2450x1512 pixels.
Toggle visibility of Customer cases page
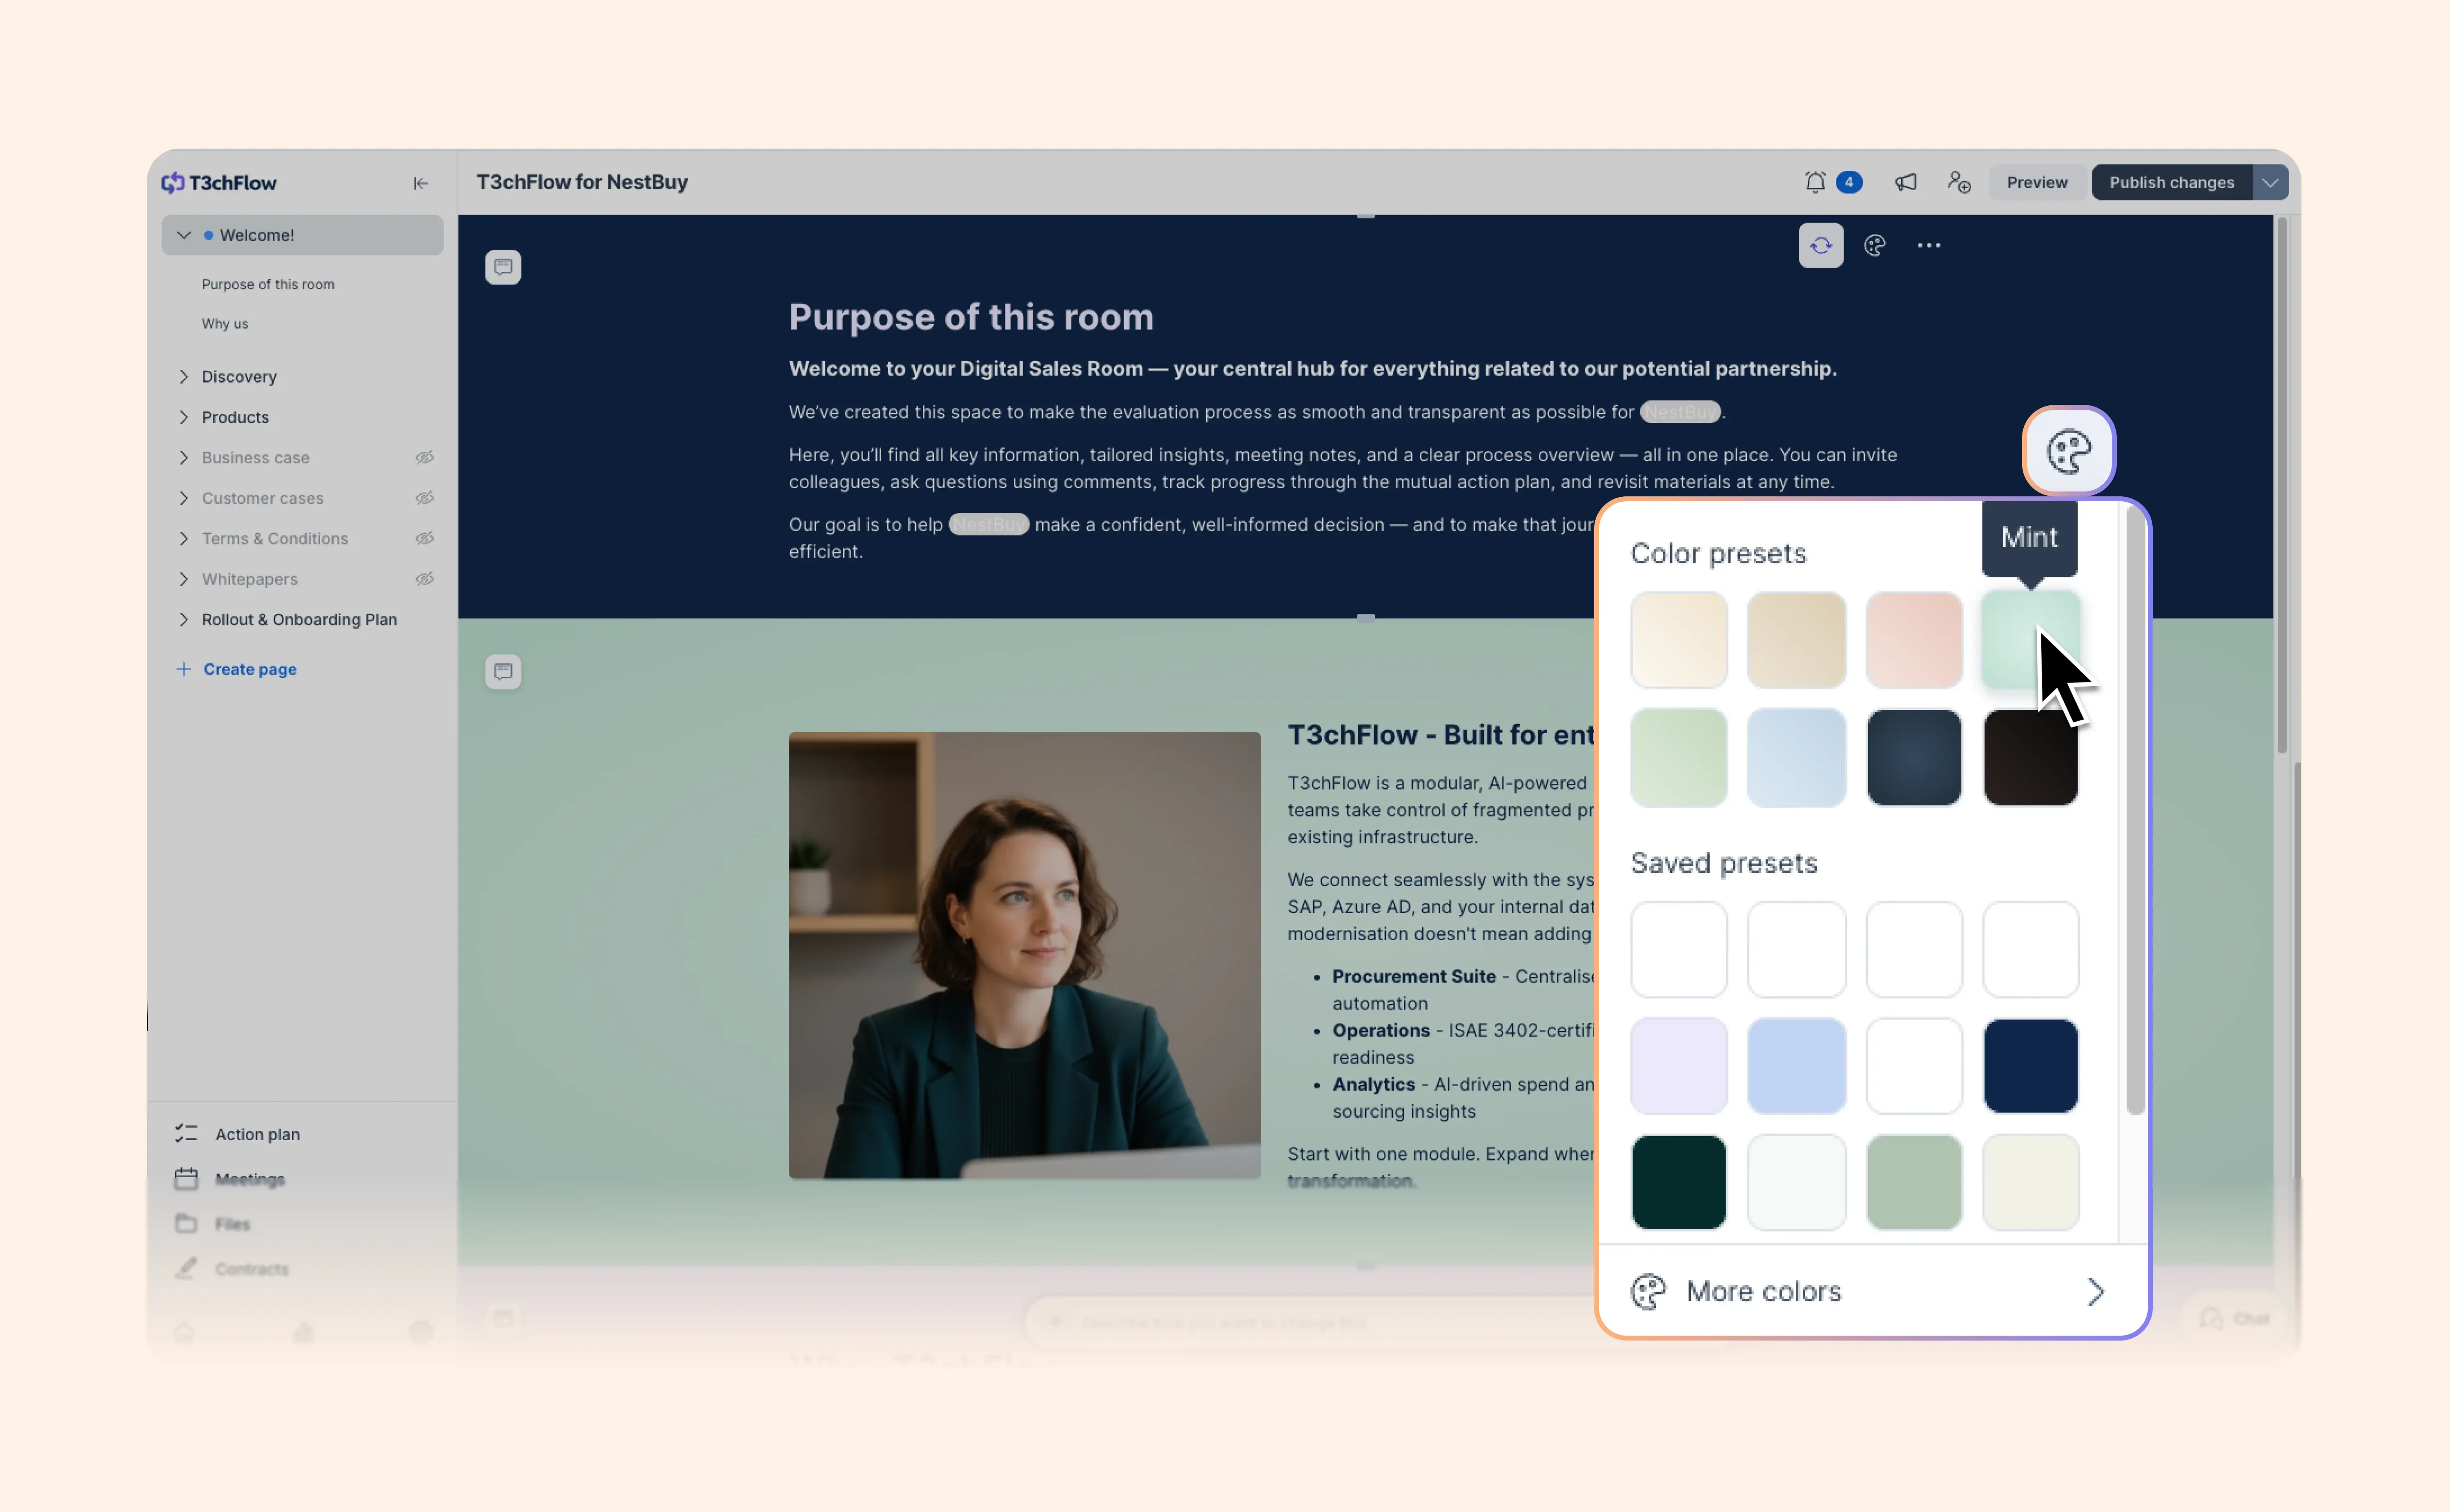425,498
